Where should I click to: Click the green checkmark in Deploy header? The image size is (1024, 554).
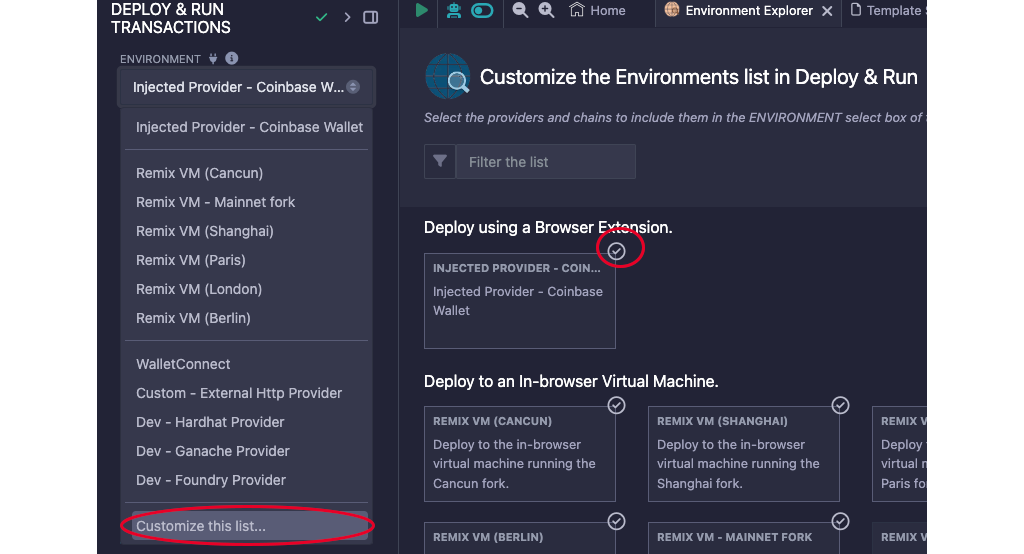321,17
